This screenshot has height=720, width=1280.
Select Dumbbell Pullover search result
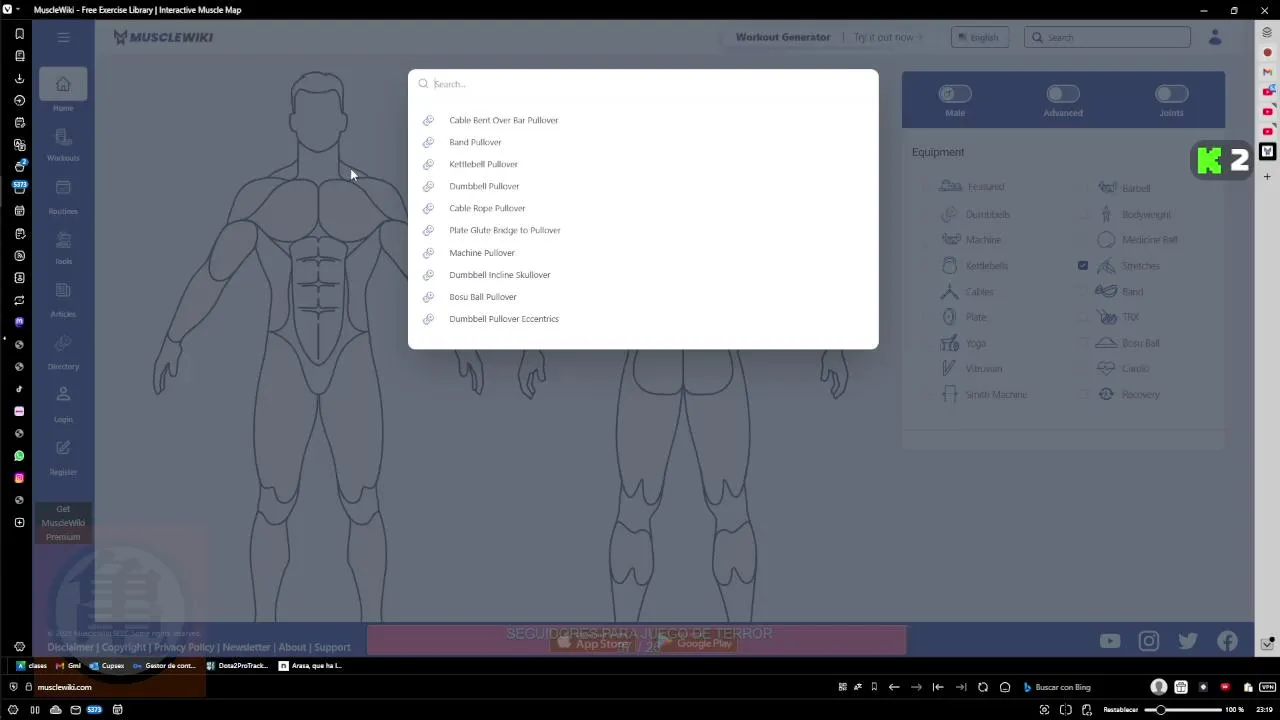tap(643, 186)
